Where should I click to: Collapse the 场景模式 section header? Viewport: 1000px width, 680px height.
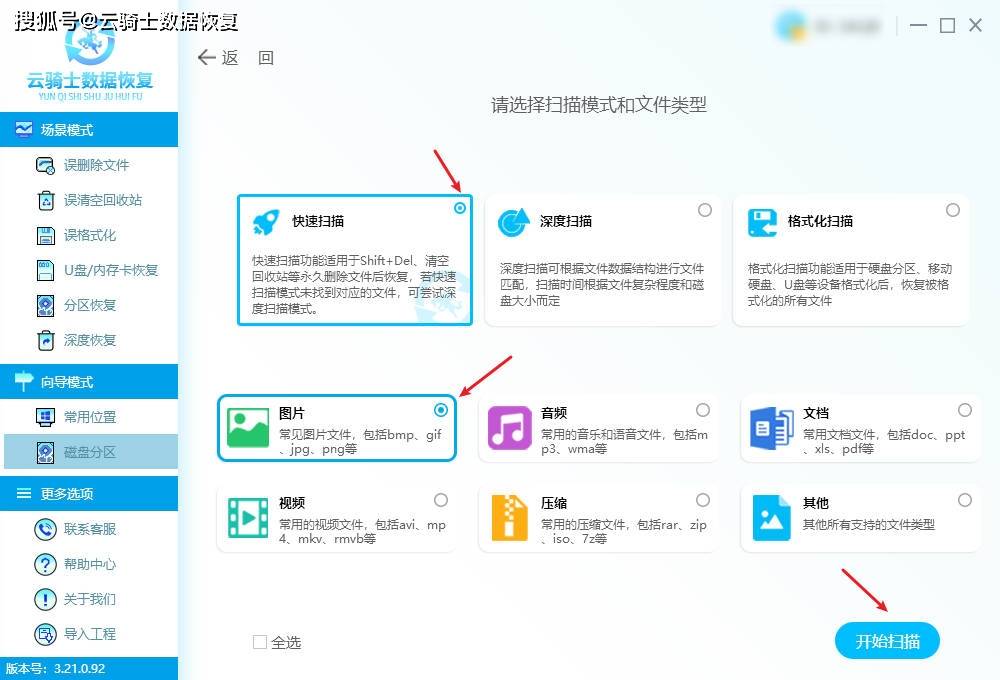point(89,130)
